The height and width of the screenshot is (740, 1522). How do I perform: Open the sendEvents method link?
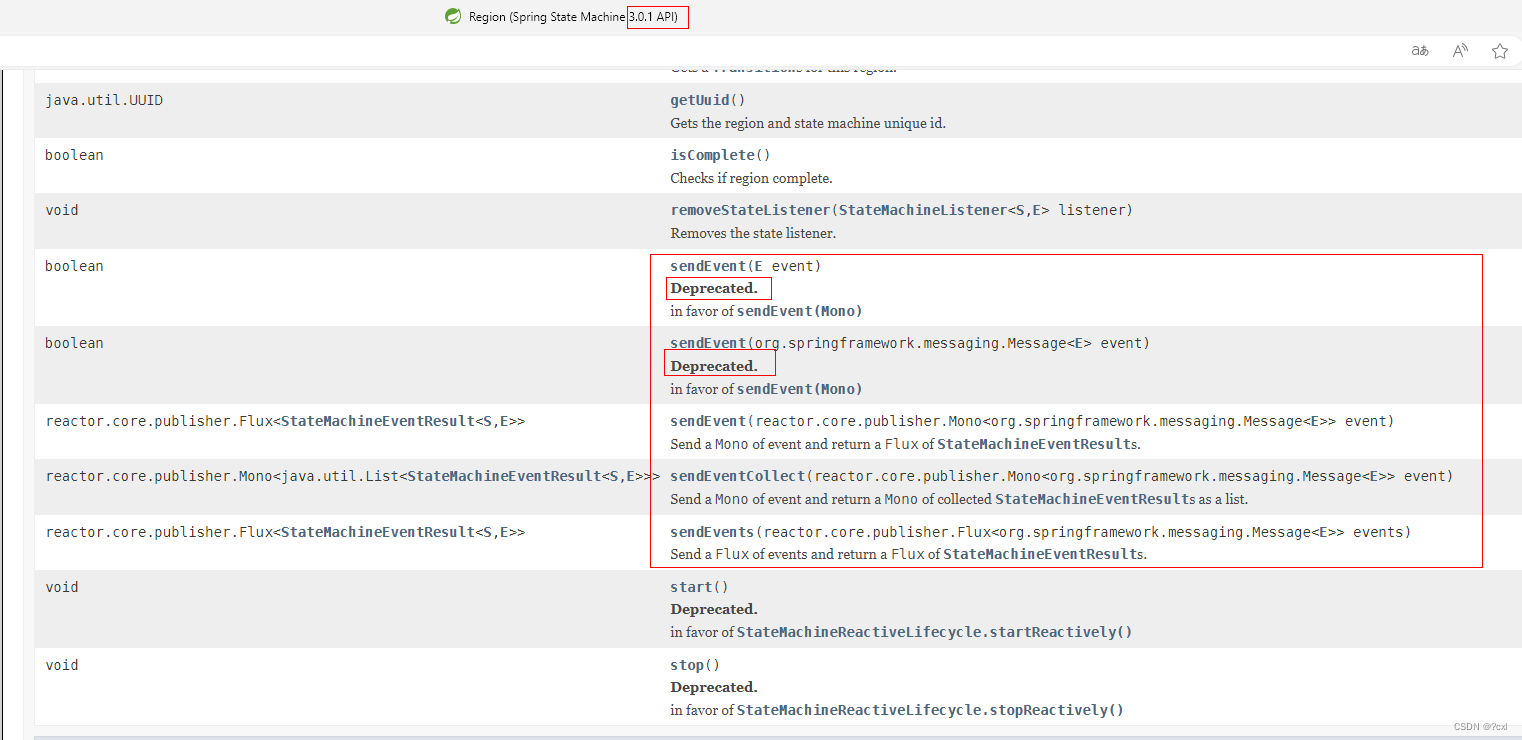(x=712, y=532)
